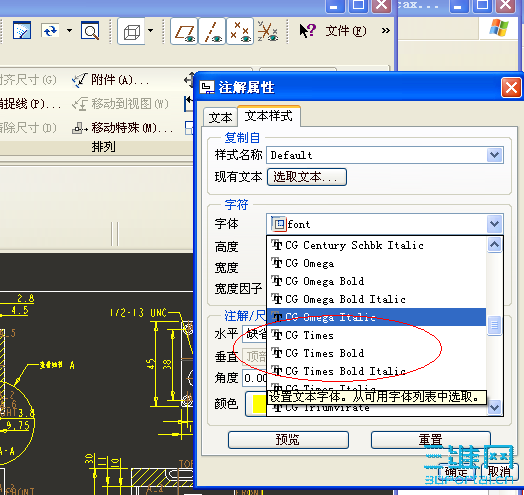Click the 取消 button
The width and height of the screenshot is (524, 495).
tap(499, 472)
